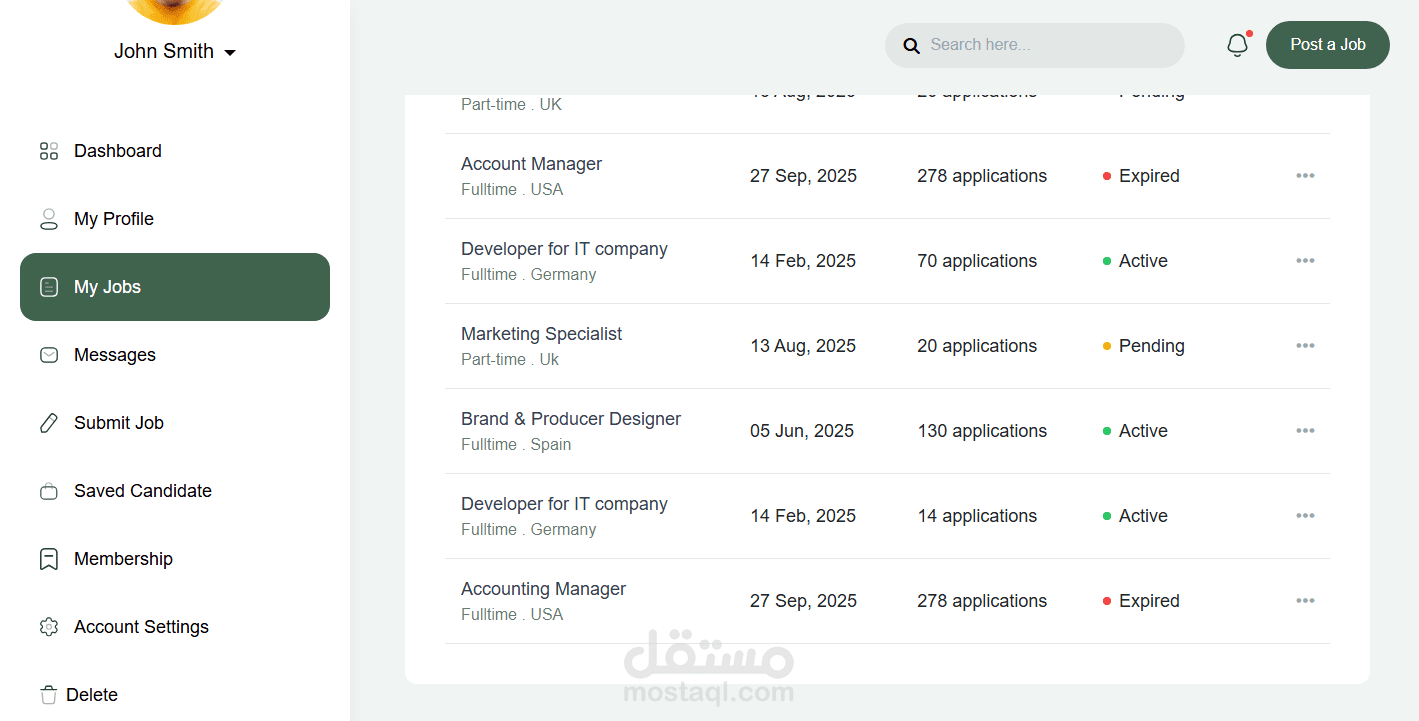This screenshot has height=721, width=1419.
Task: Open the Messages sidebar item
Action: 115,355
